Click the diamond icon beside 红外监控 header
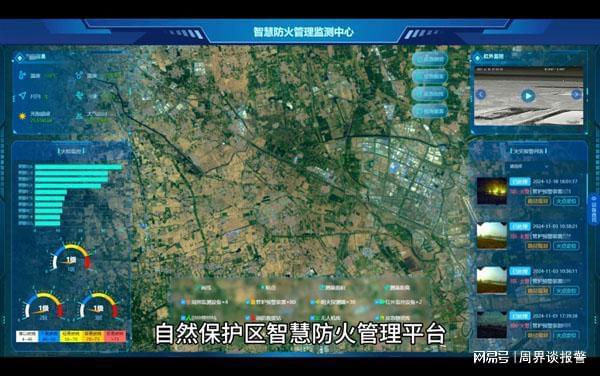Viewport: 600px width, 376px height. [x=477, y=58]
